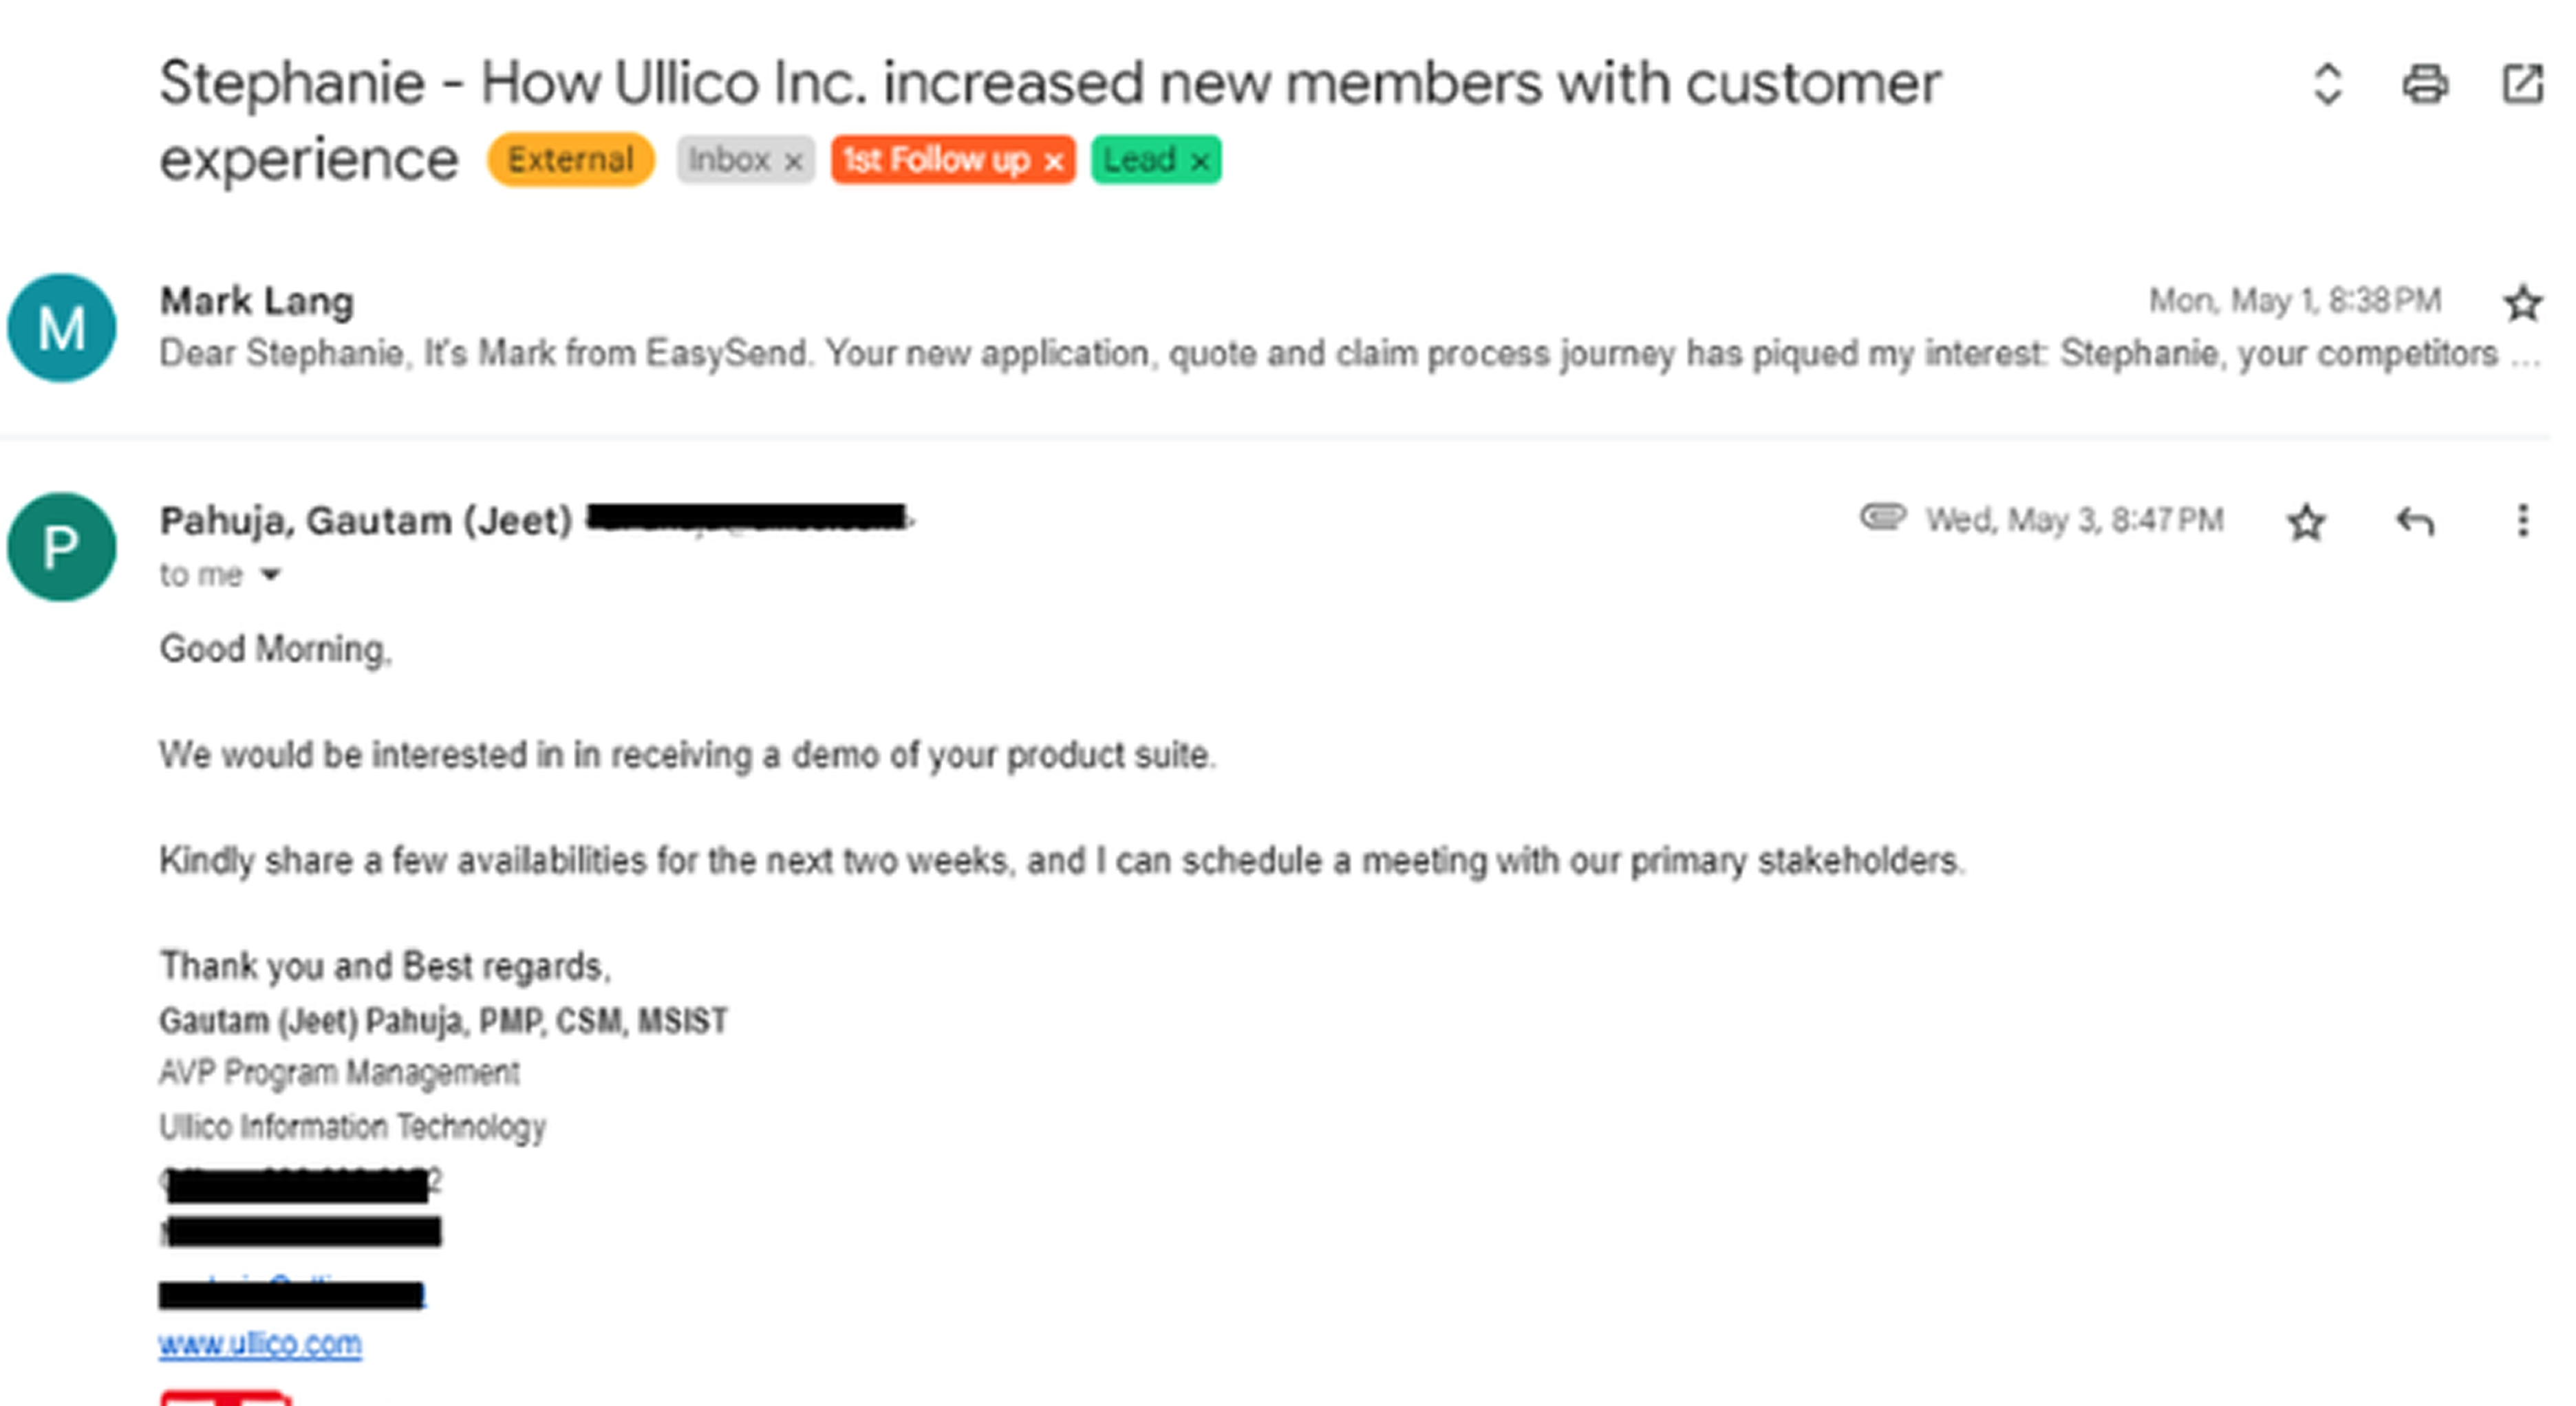
Task: Select the External label tag
Action: [571, 160]
